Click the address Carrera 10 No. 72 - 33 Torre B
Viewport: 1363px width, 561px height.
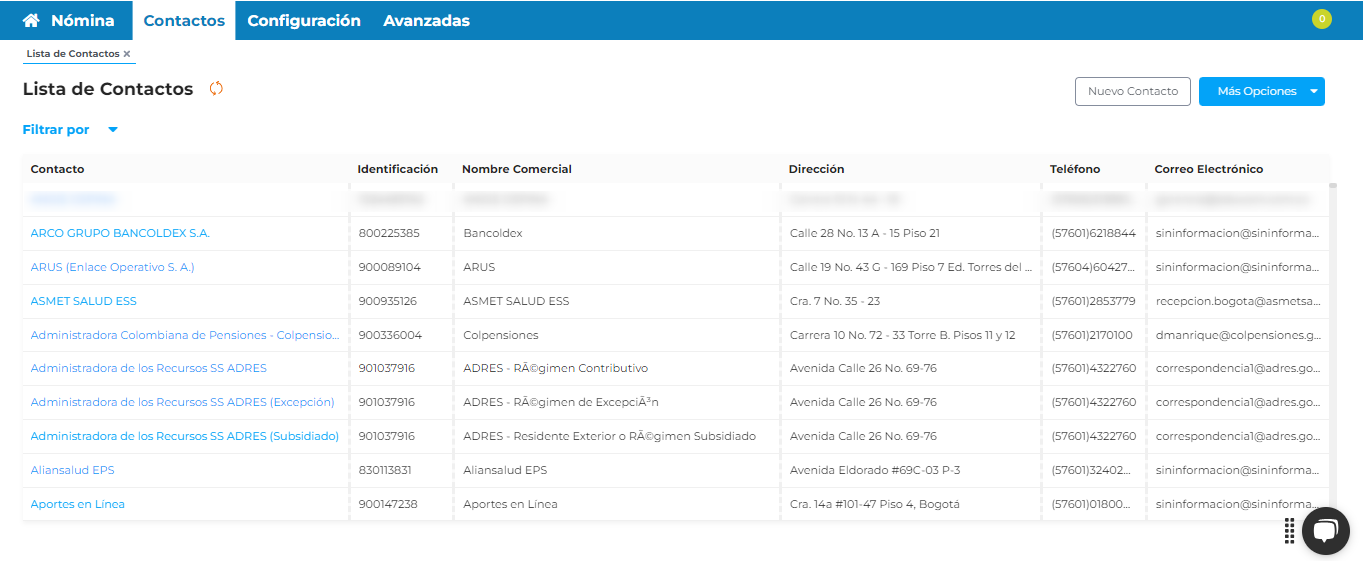coord(903,335)
